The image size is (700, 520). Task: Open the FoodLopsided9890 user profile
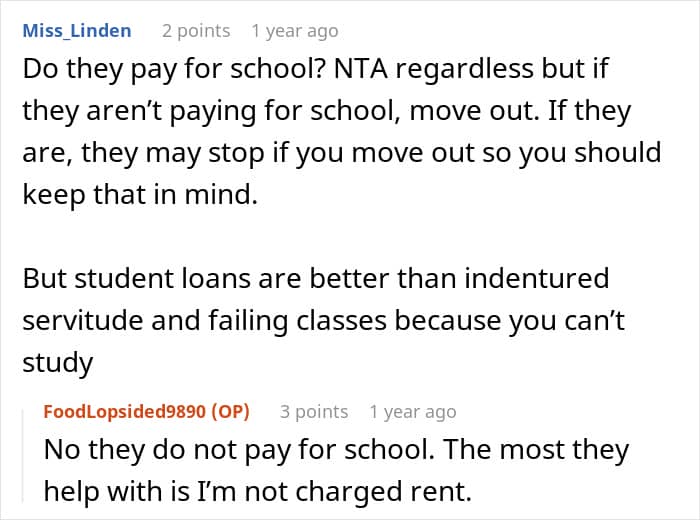coord(126,411)
